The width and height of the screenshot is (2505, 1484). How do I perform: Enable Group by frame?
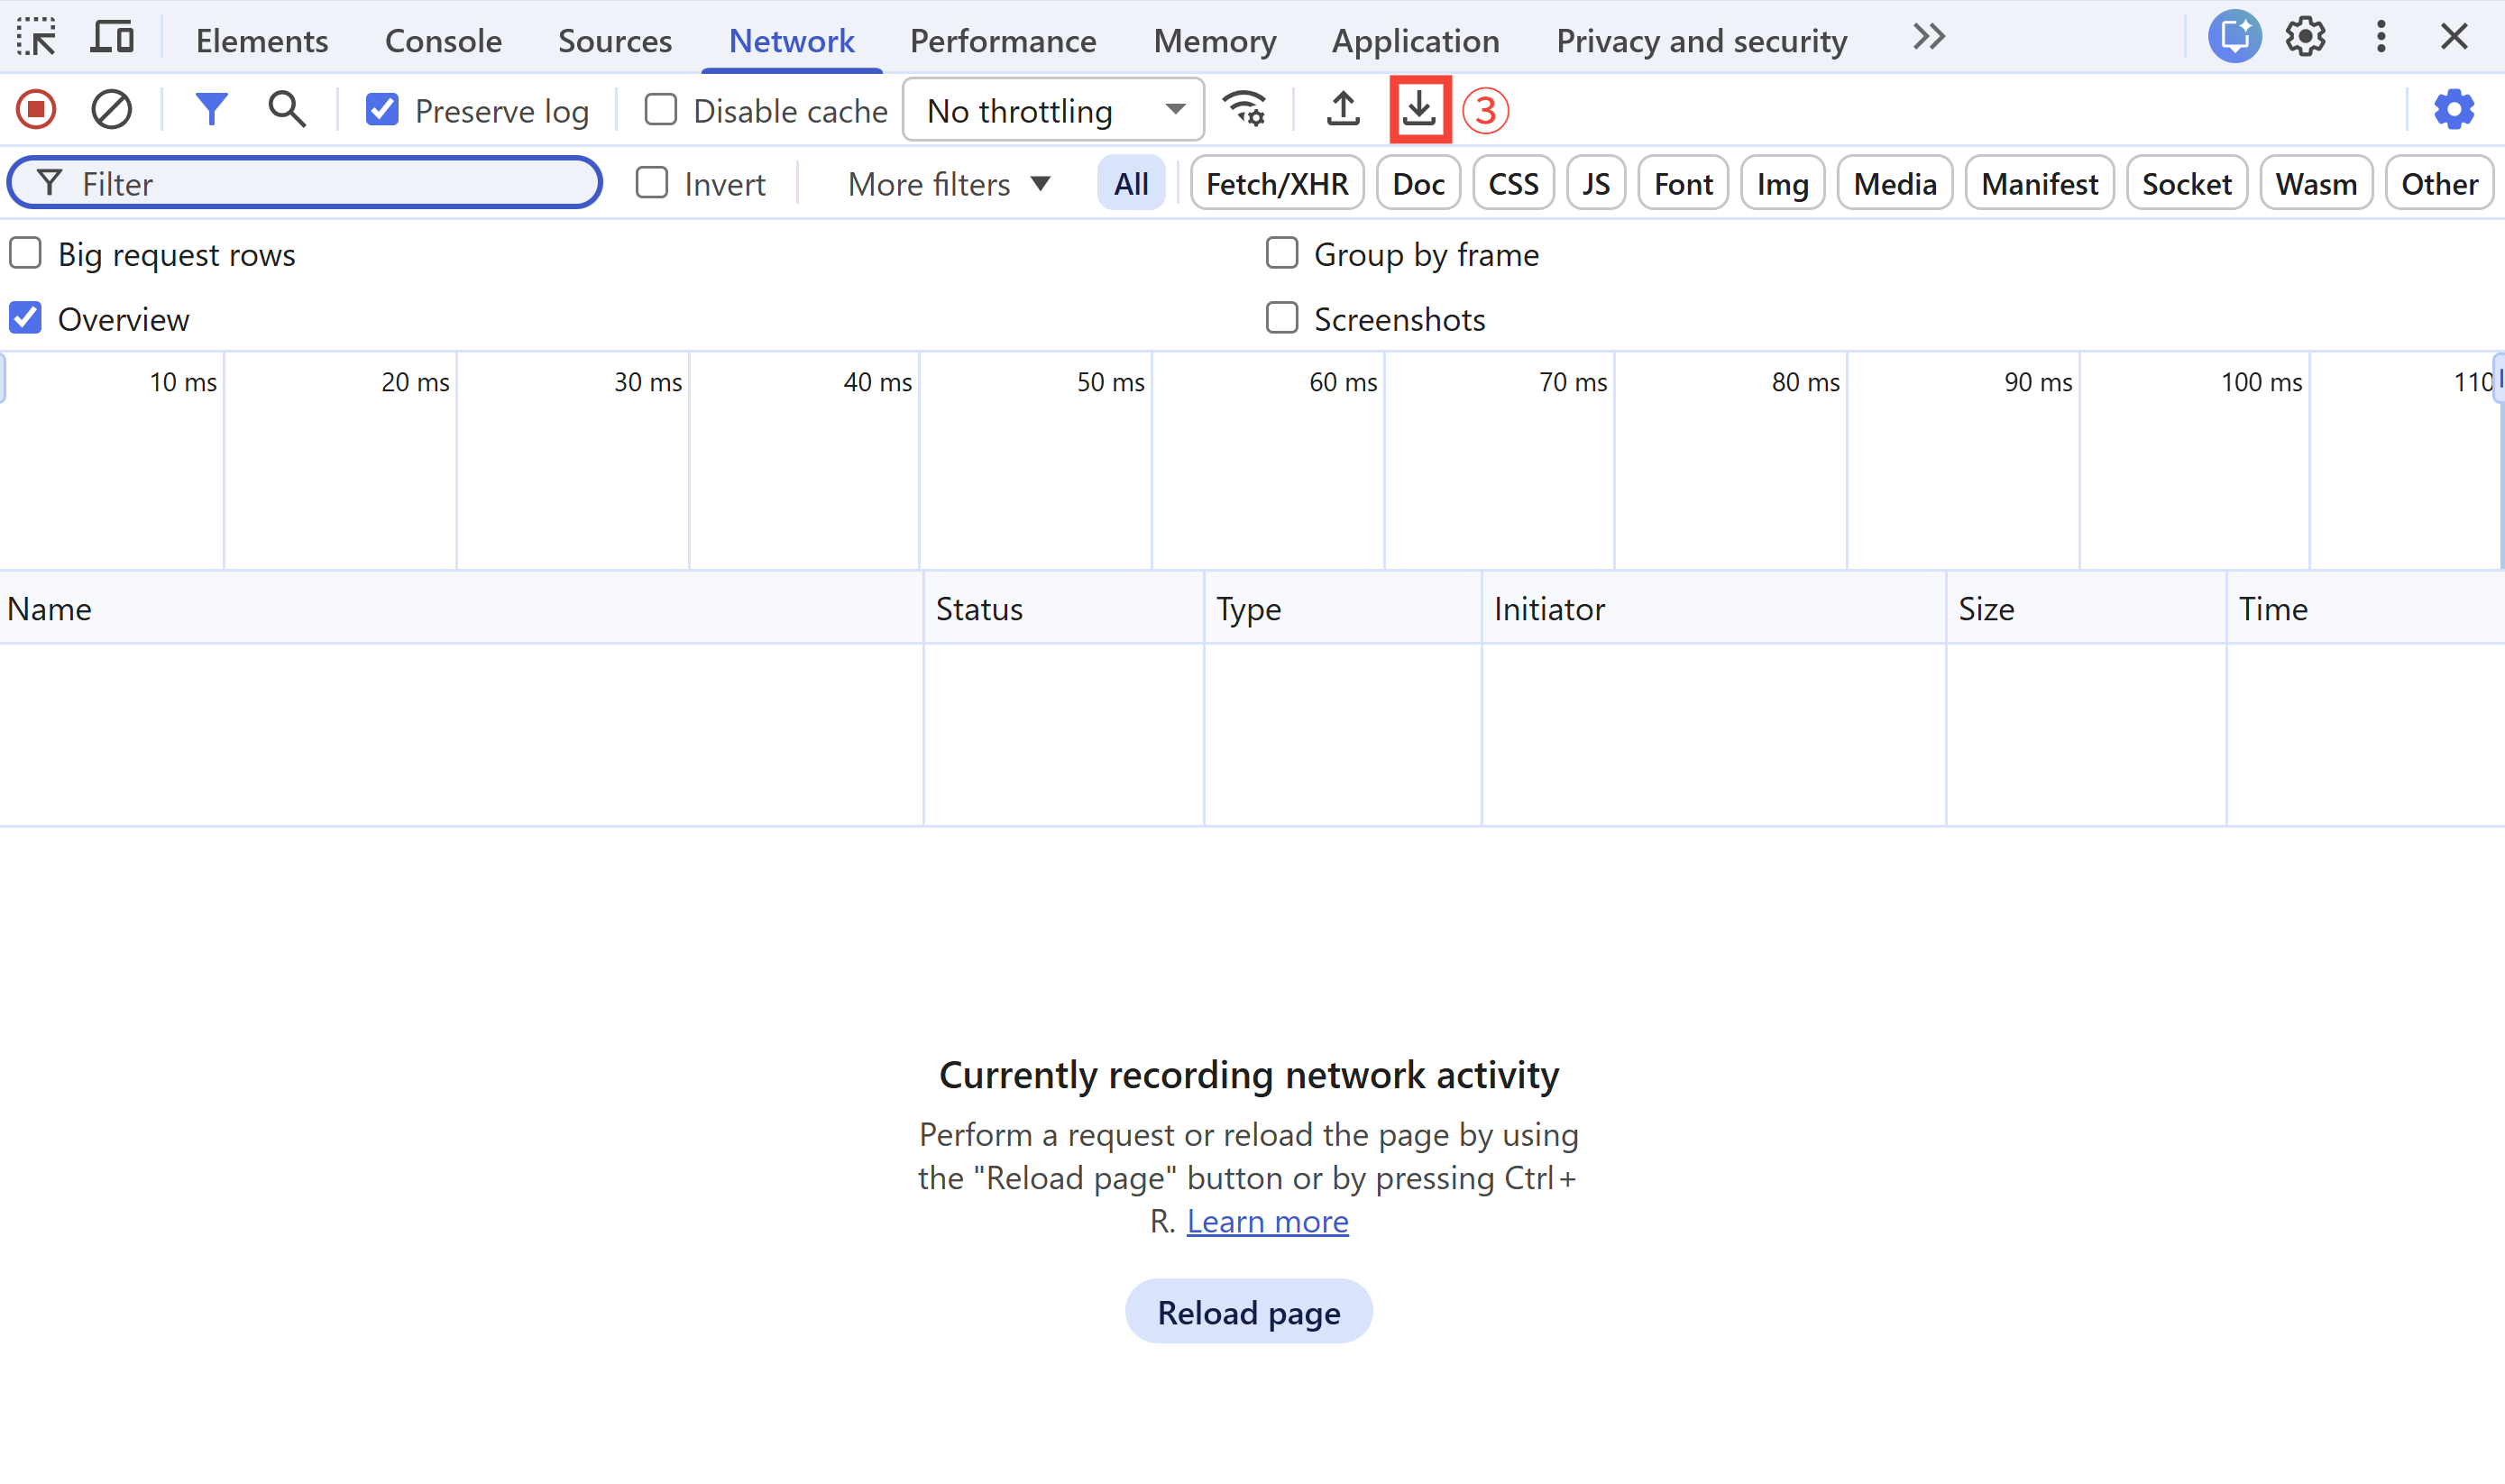click(x=1282, y=254)
